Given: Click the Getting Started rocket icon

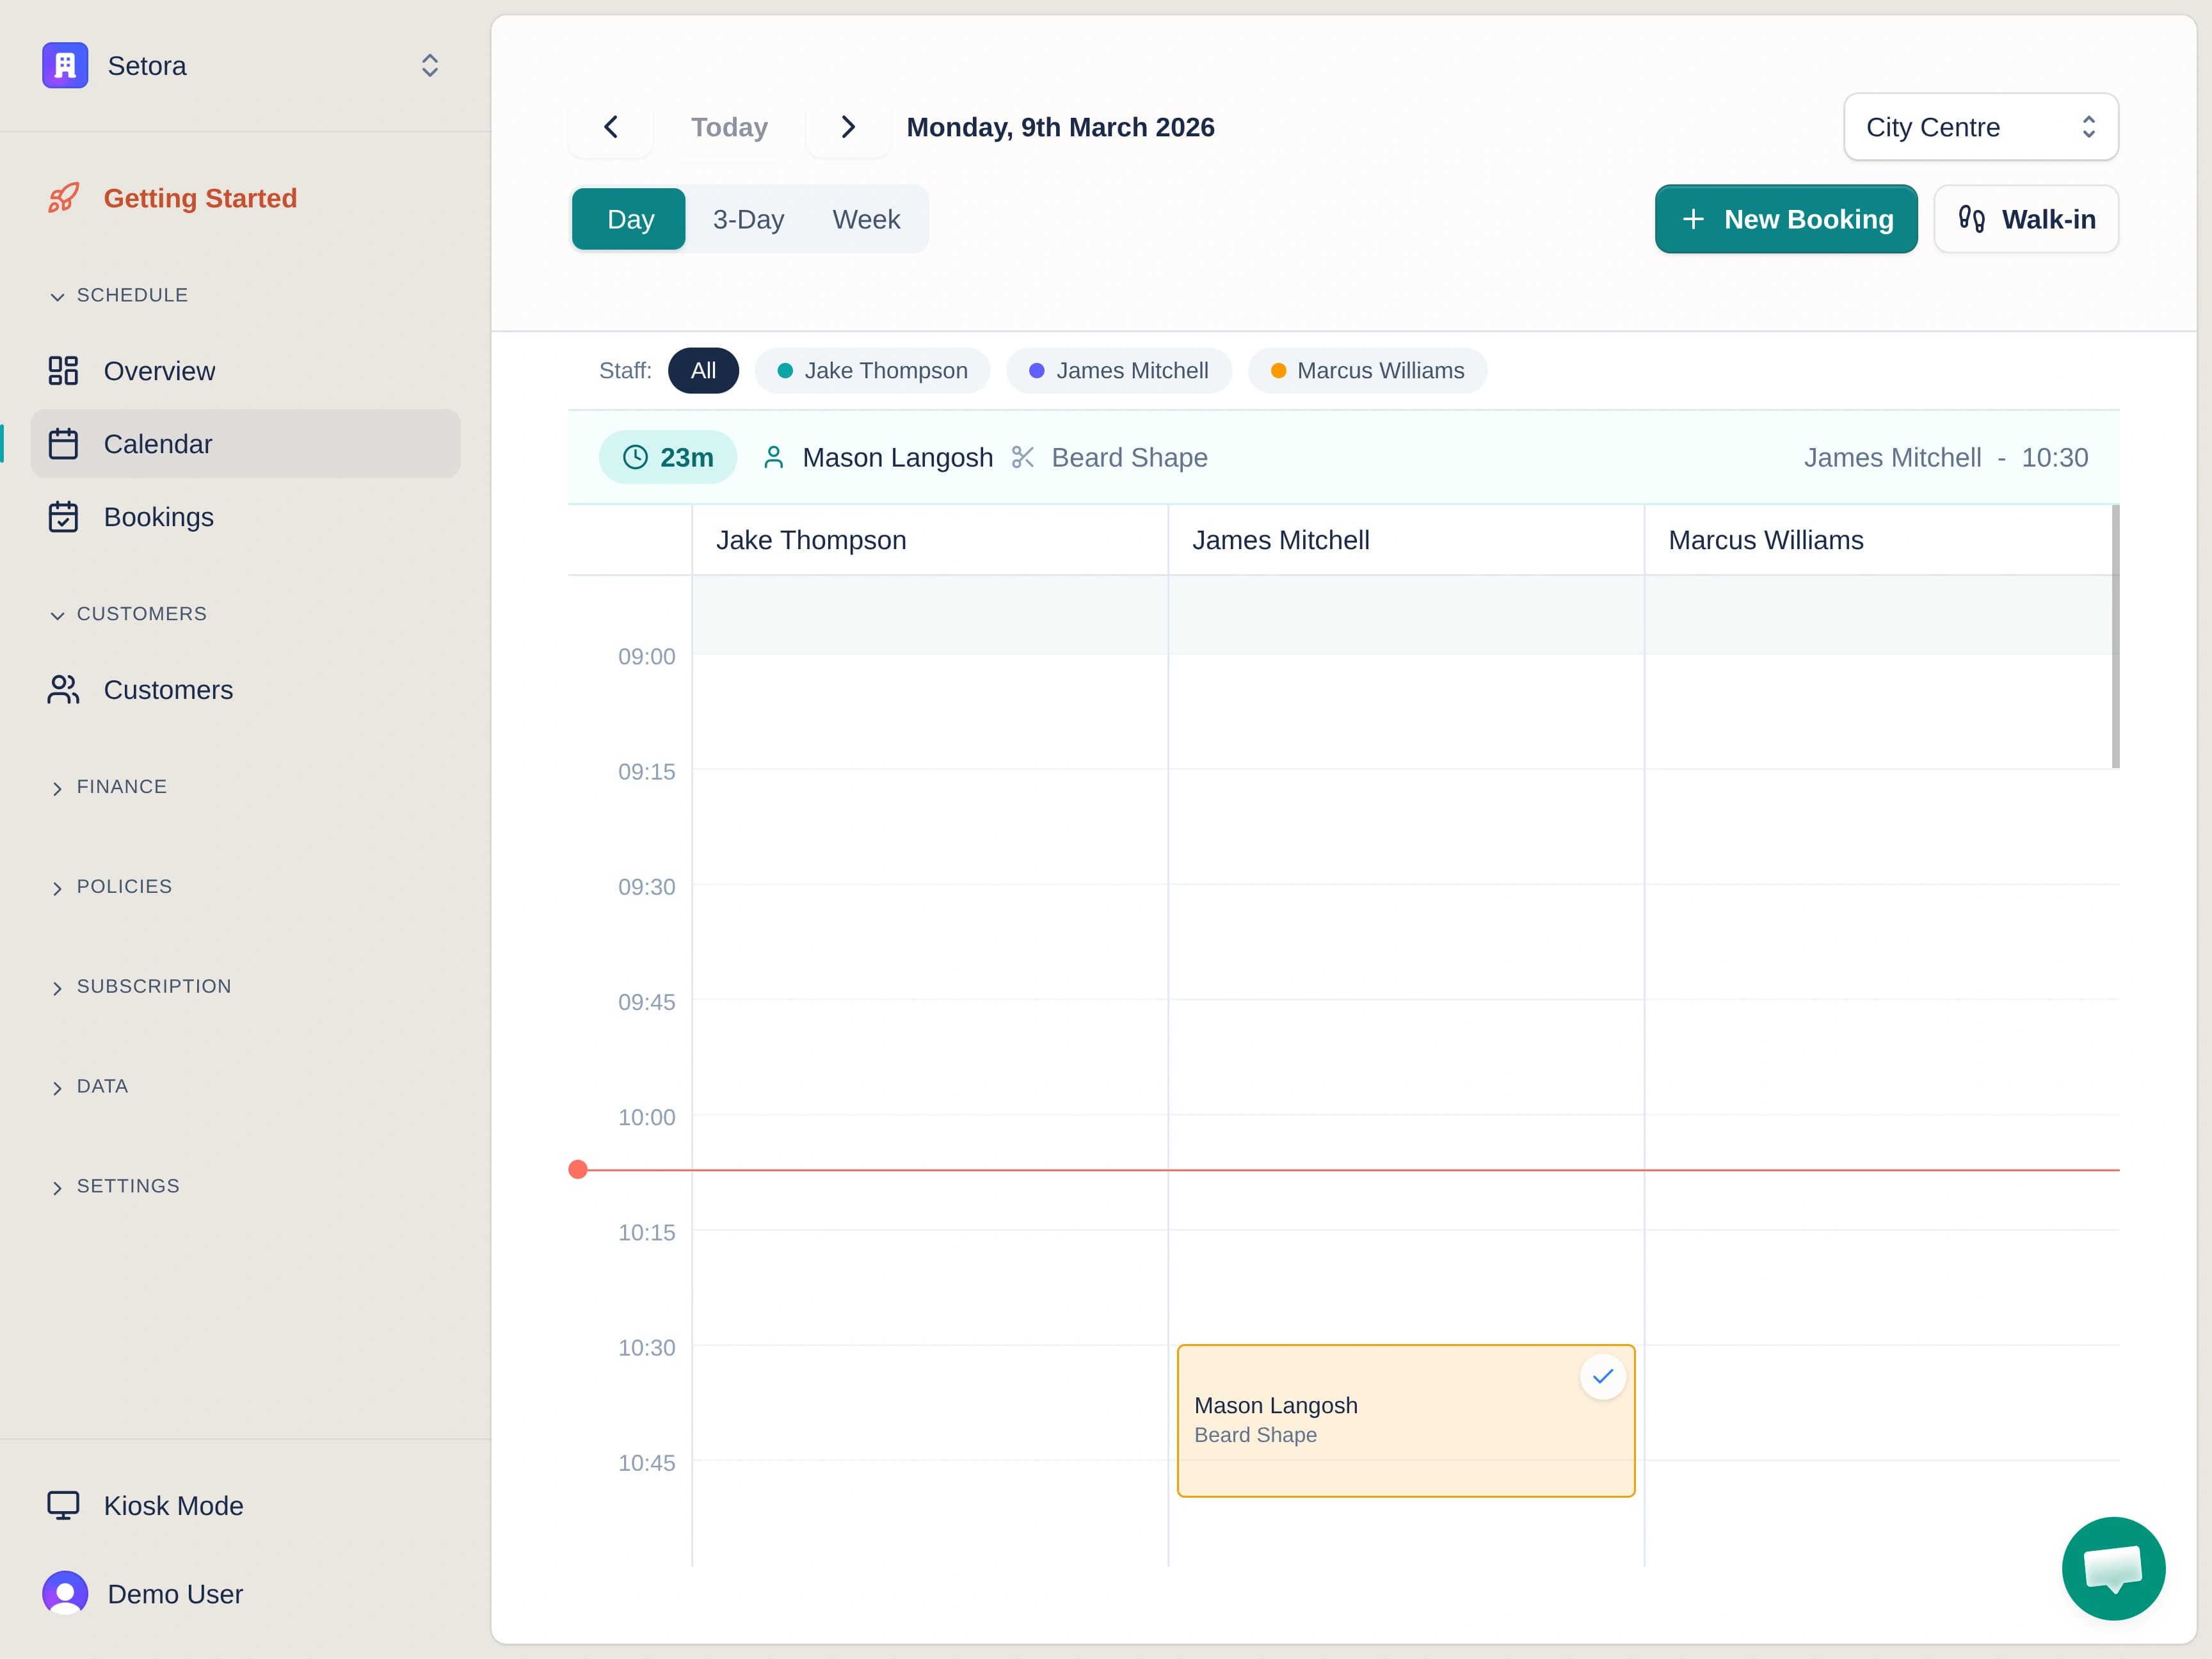Looking at the screenshot, I should pyautogui.click(x=63, y=197).
